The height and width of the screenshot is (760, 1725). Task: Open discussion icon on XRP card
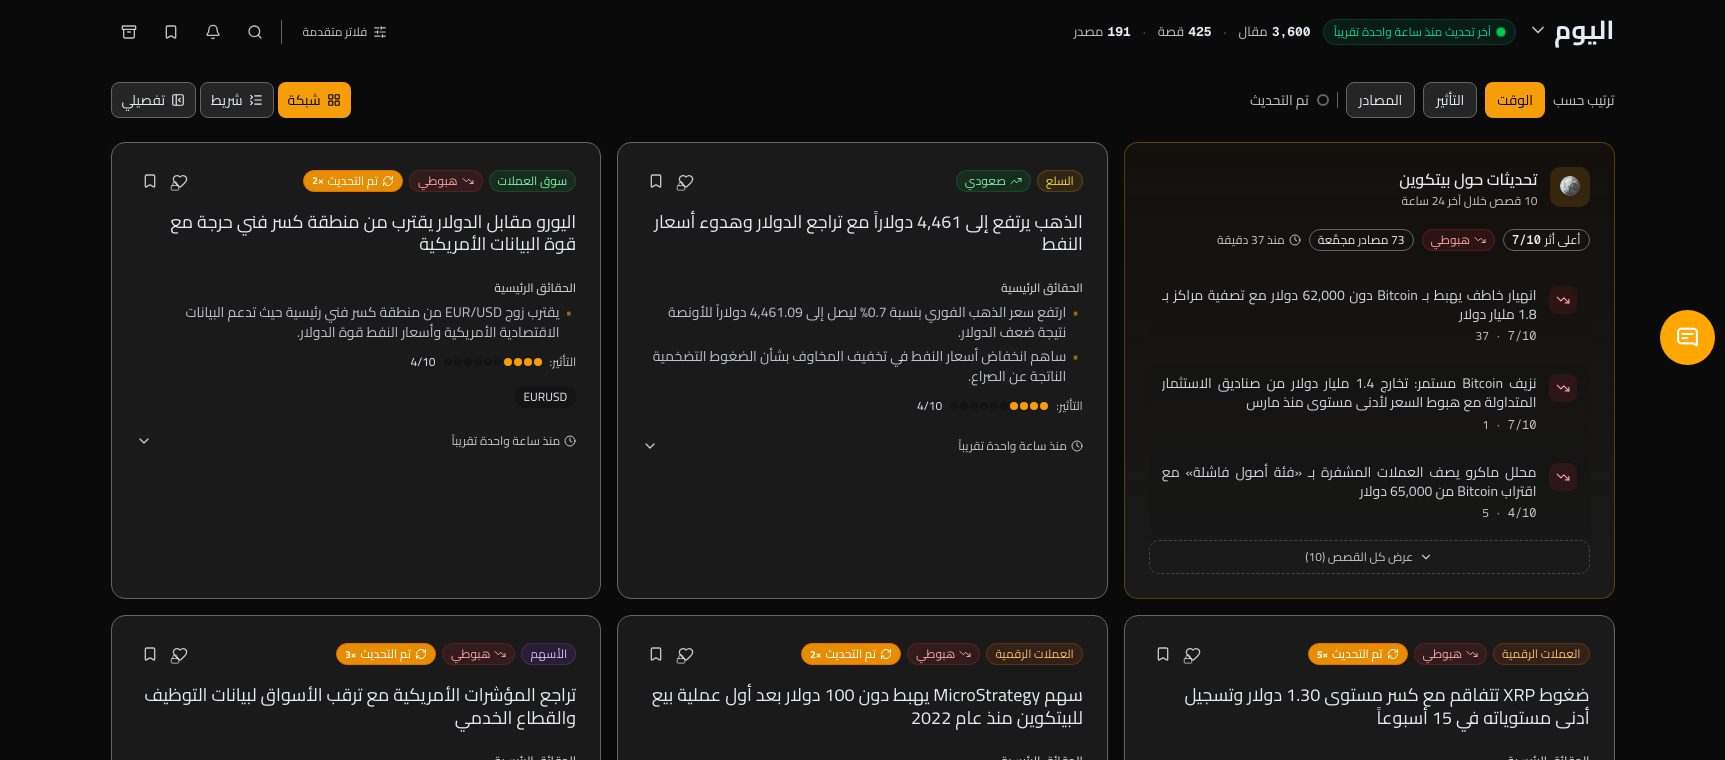1192,654
